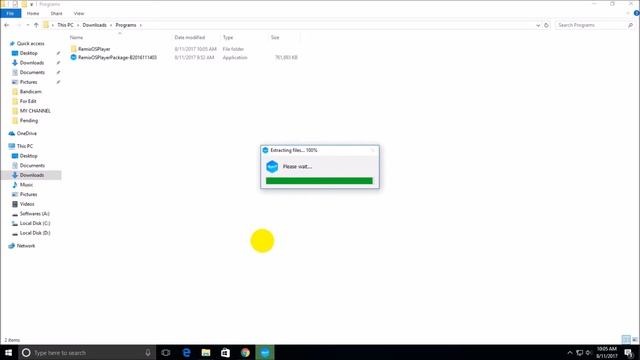Open the Bandicam folder
640x360 pixels.
(31, 92)
